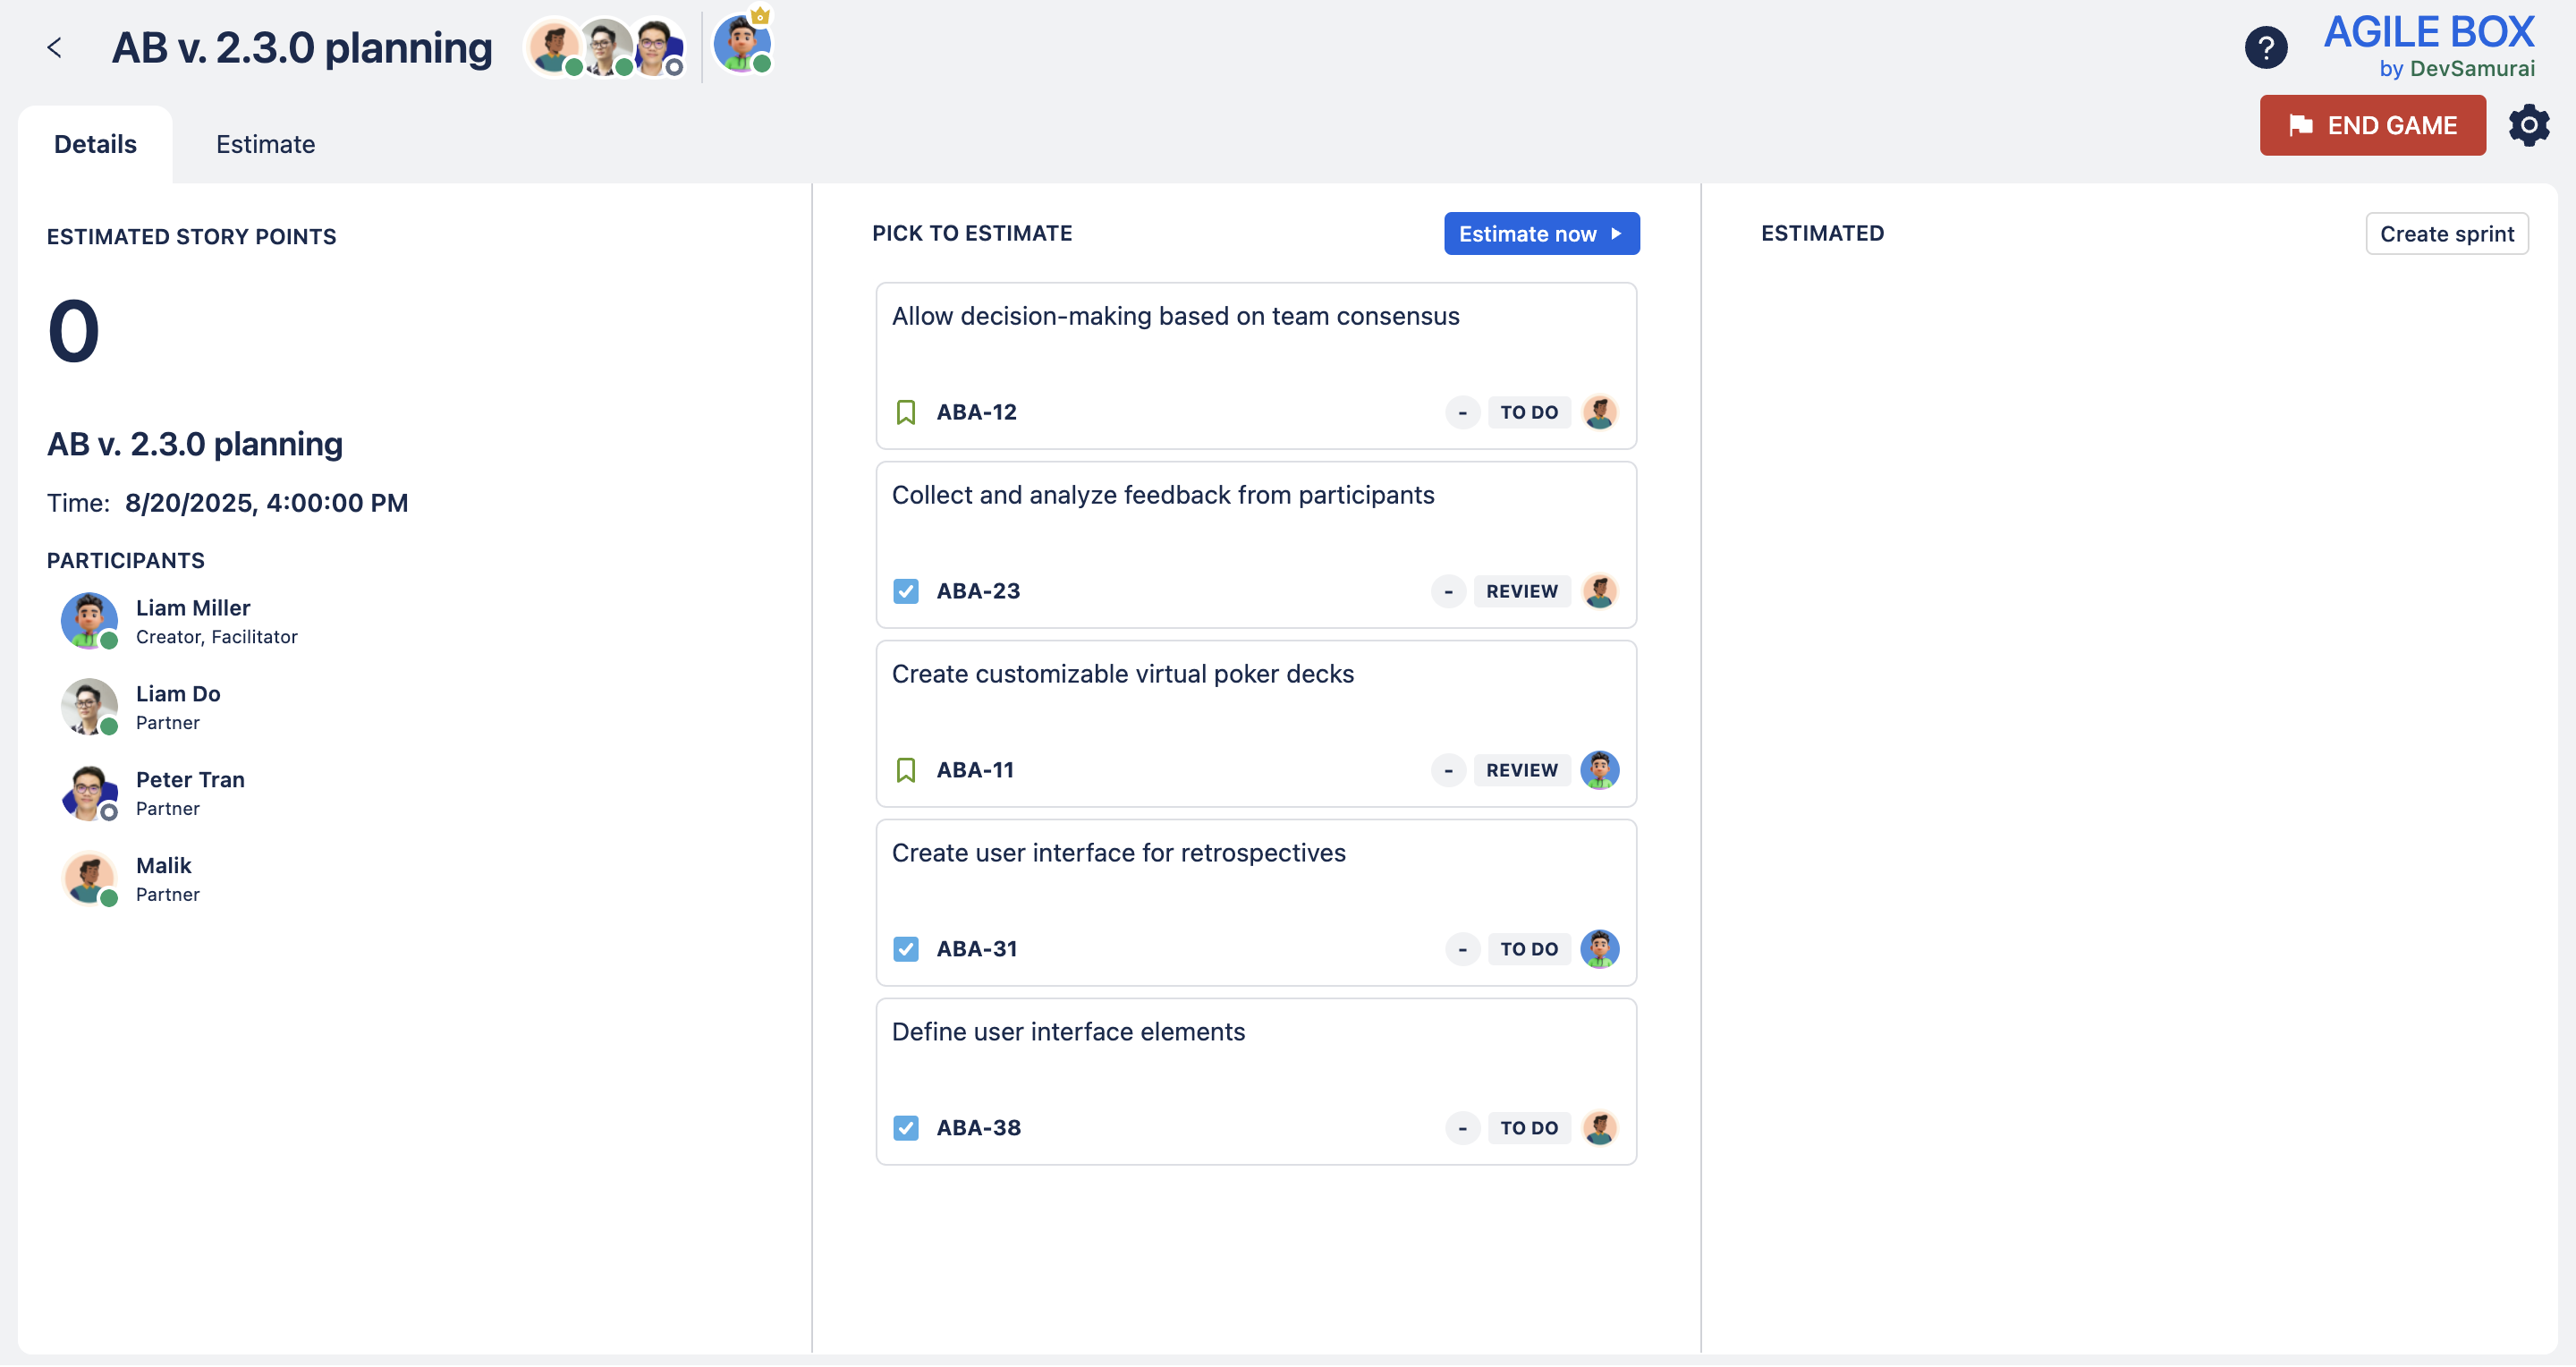The image size is (2576, 1367).
Task: Open the TO DO status on ABA-12
Action: [x=1528, y=412]
